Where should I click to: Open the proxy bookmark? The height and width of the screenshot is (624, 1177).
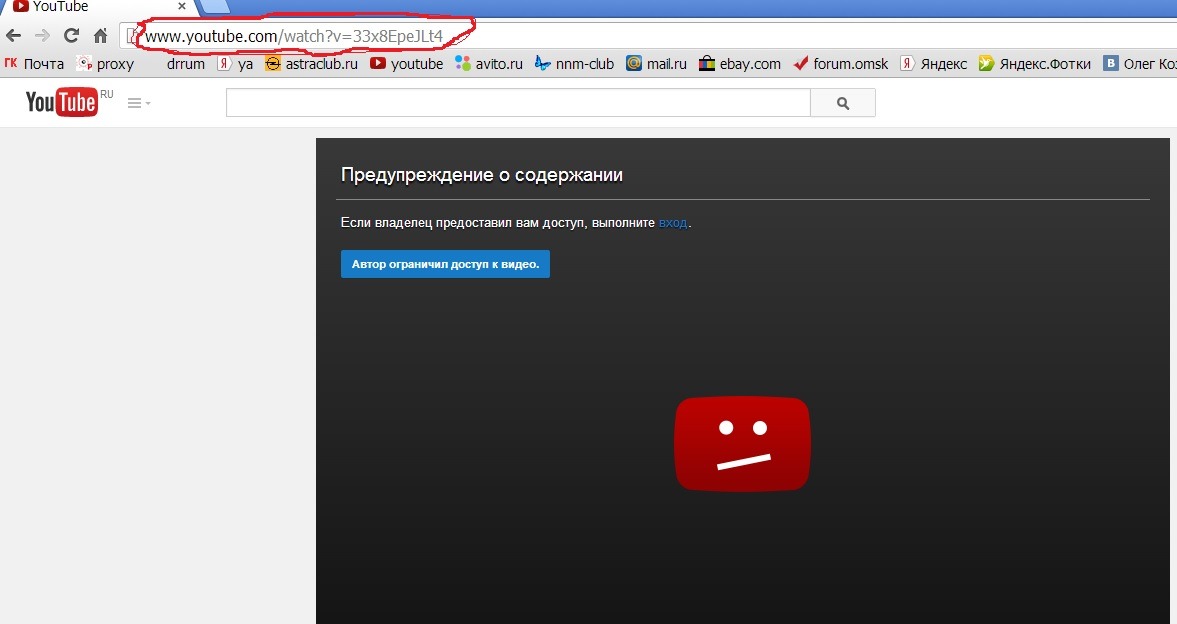point(106,64)
